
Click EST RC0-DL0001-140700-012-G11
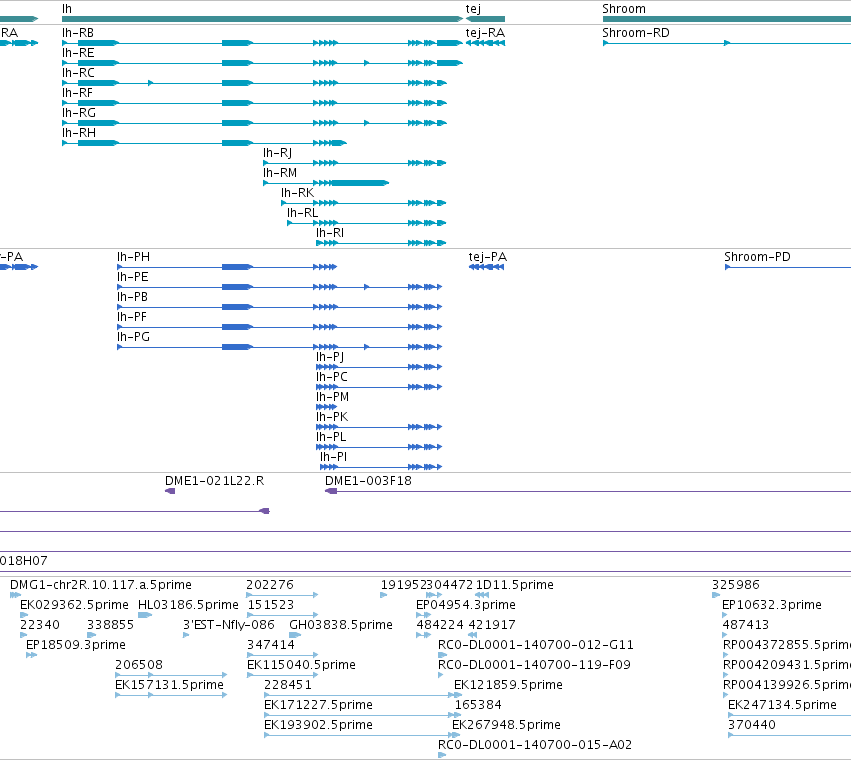point(536,645)
